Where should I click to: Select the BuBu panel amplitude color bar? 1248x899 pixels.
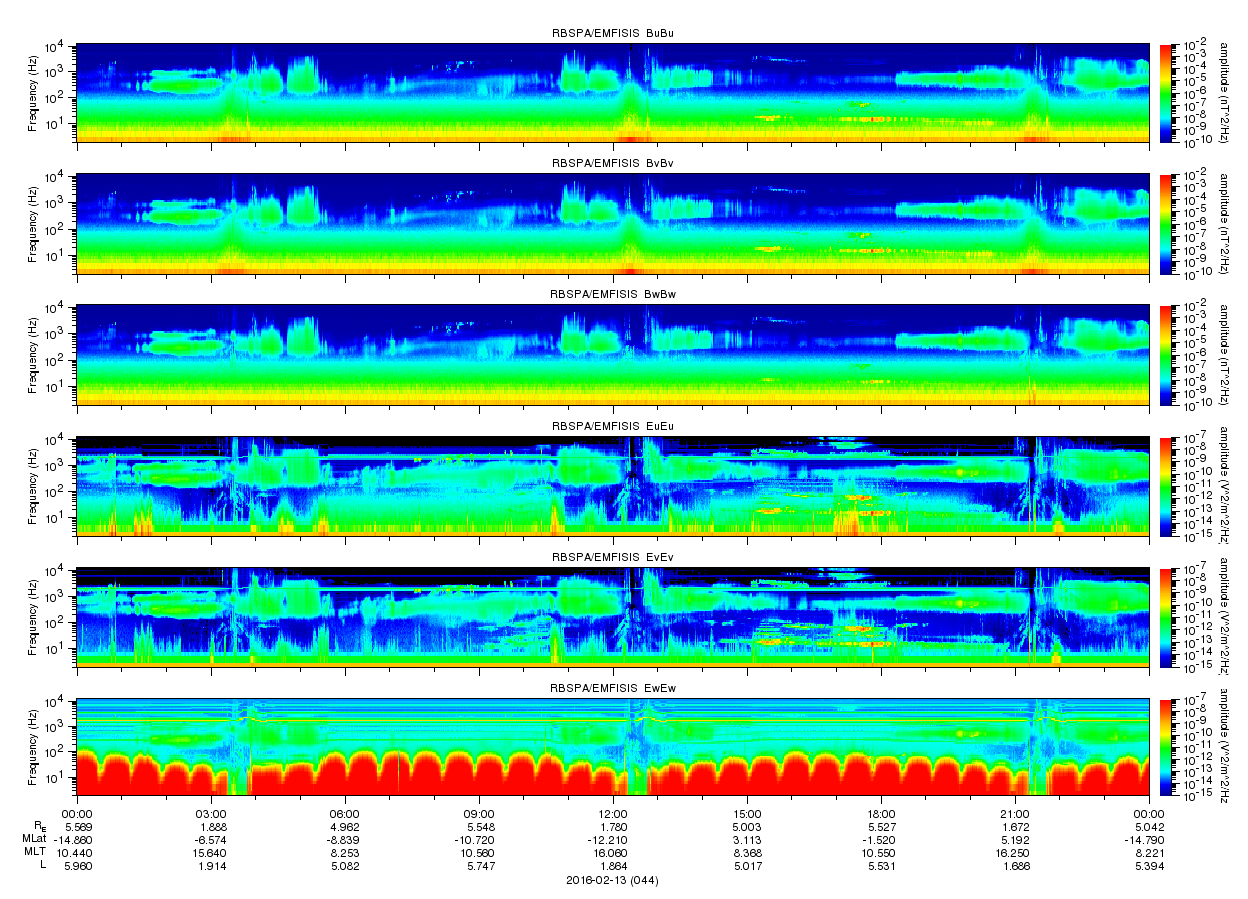coord(1165,93)
